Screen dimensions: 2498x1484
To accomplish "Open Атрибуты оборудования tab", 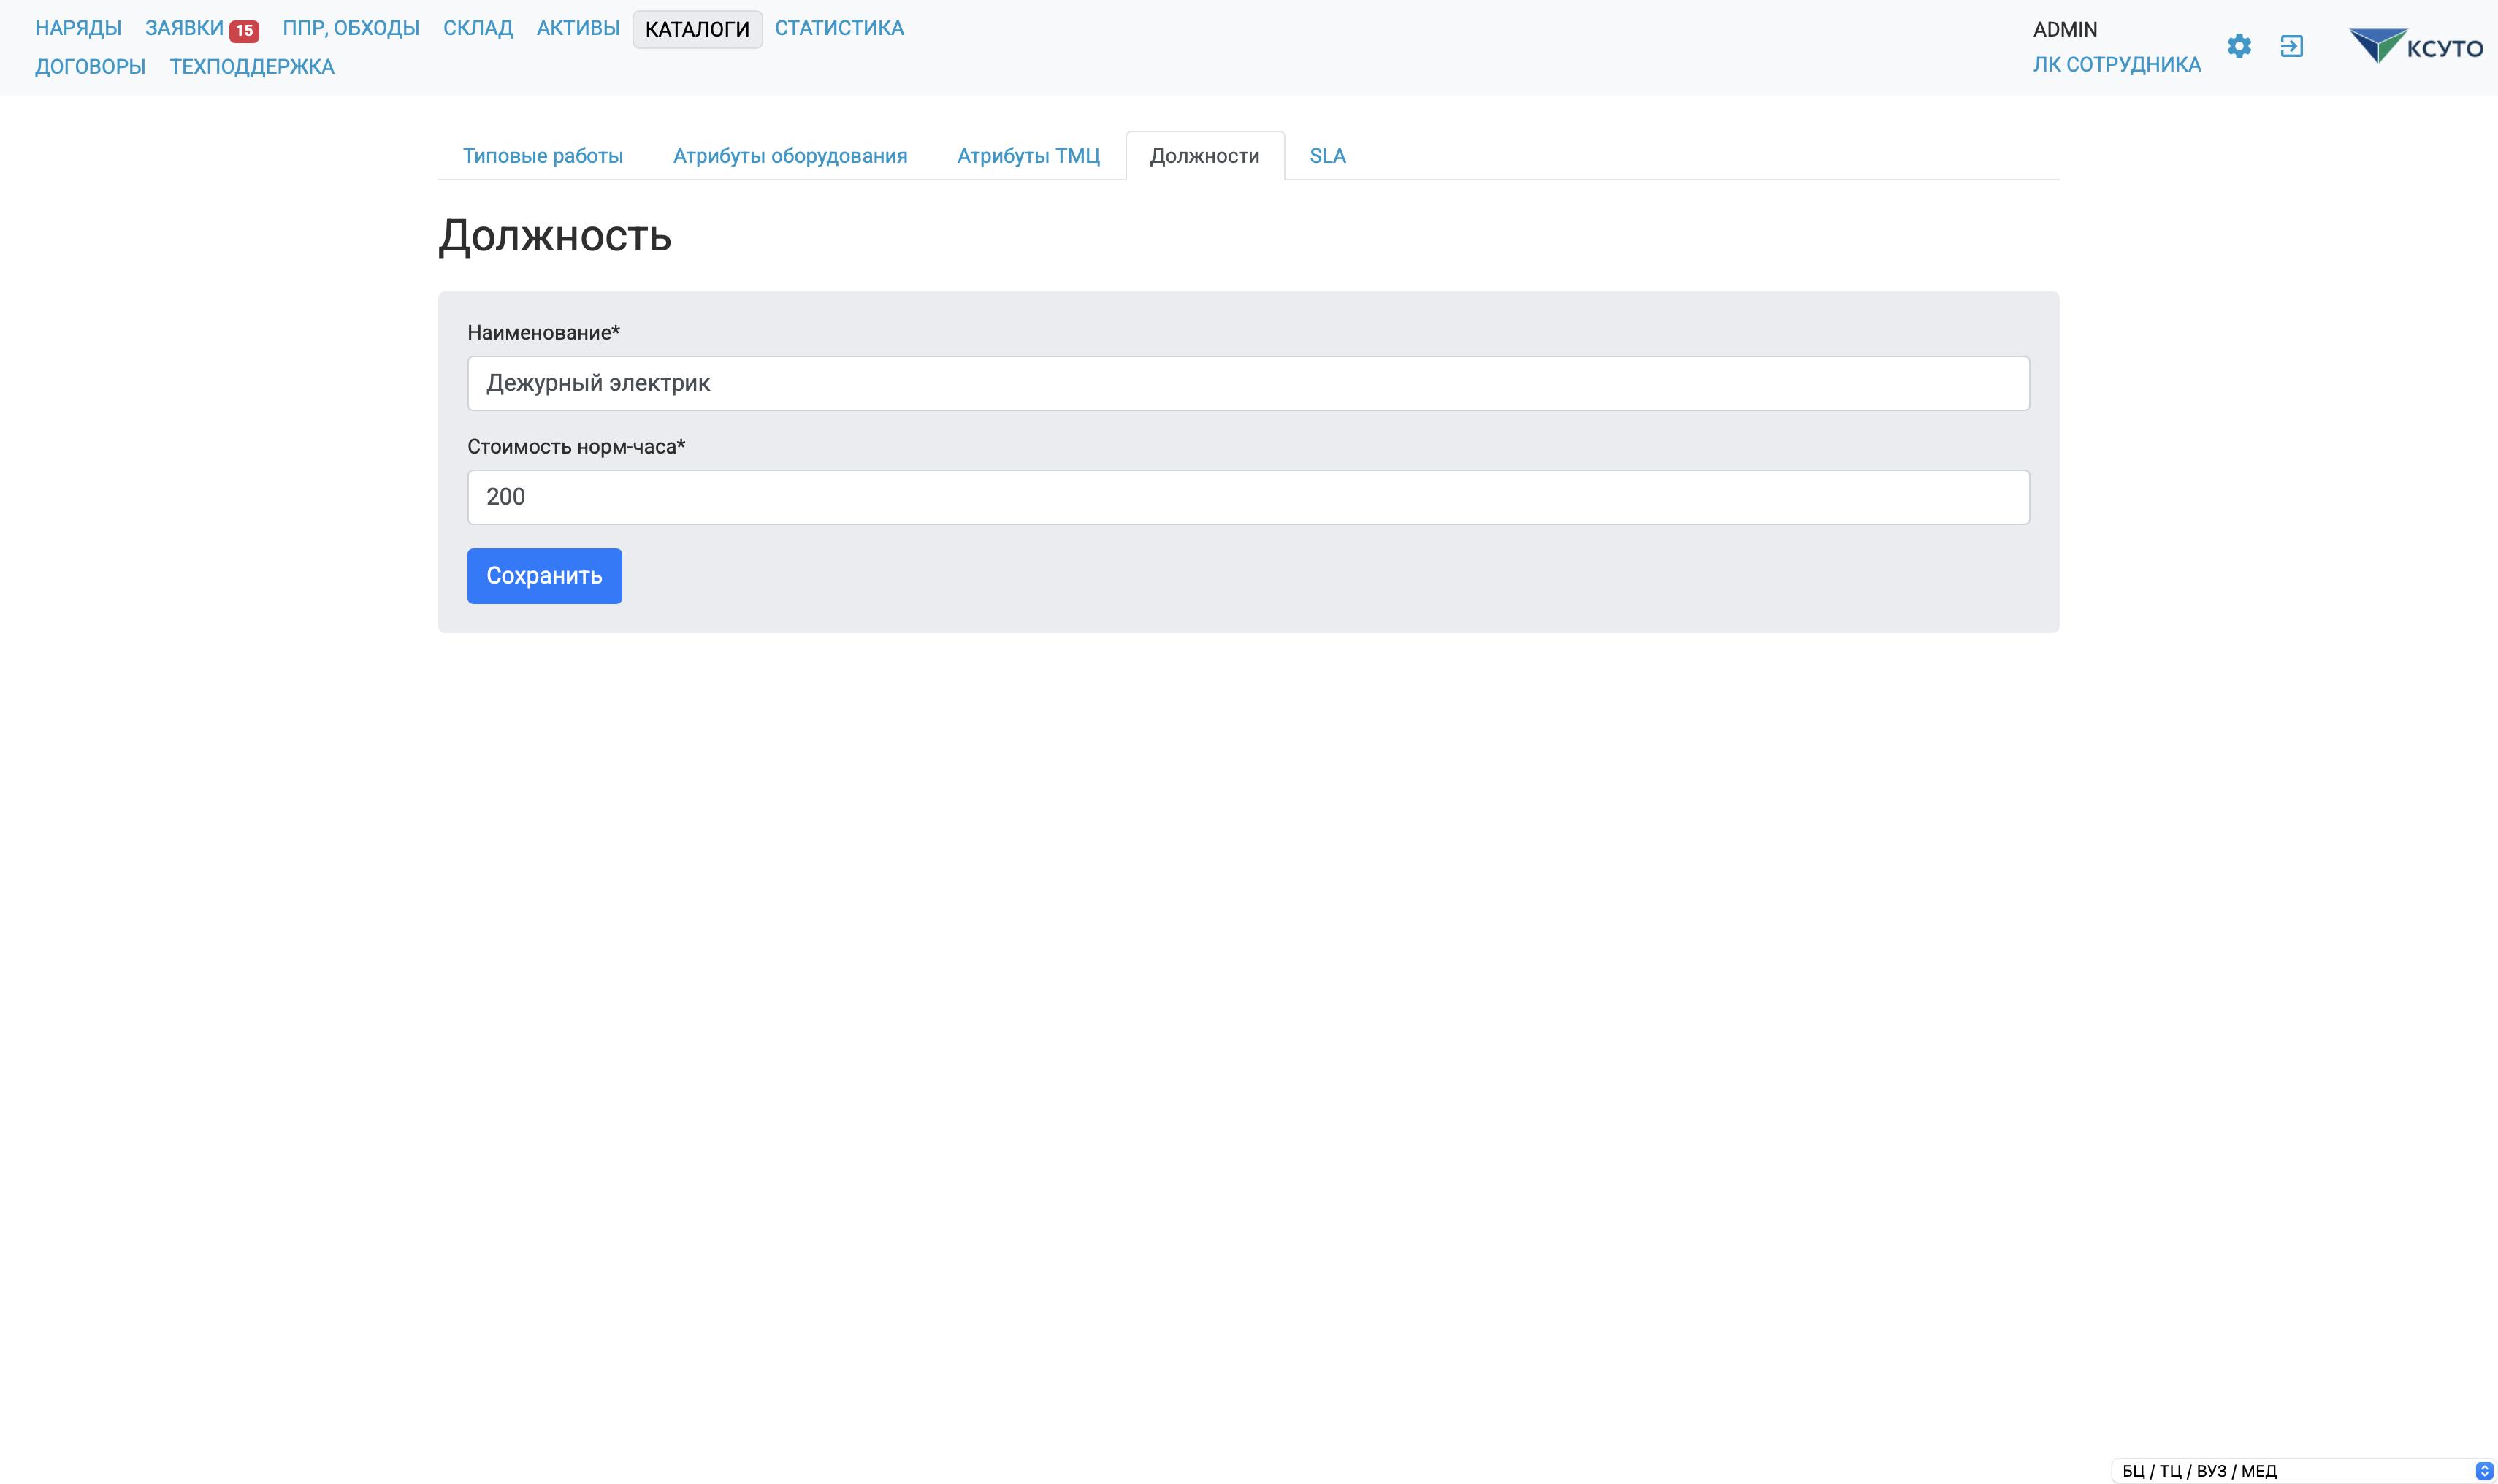I will point(790,156).
